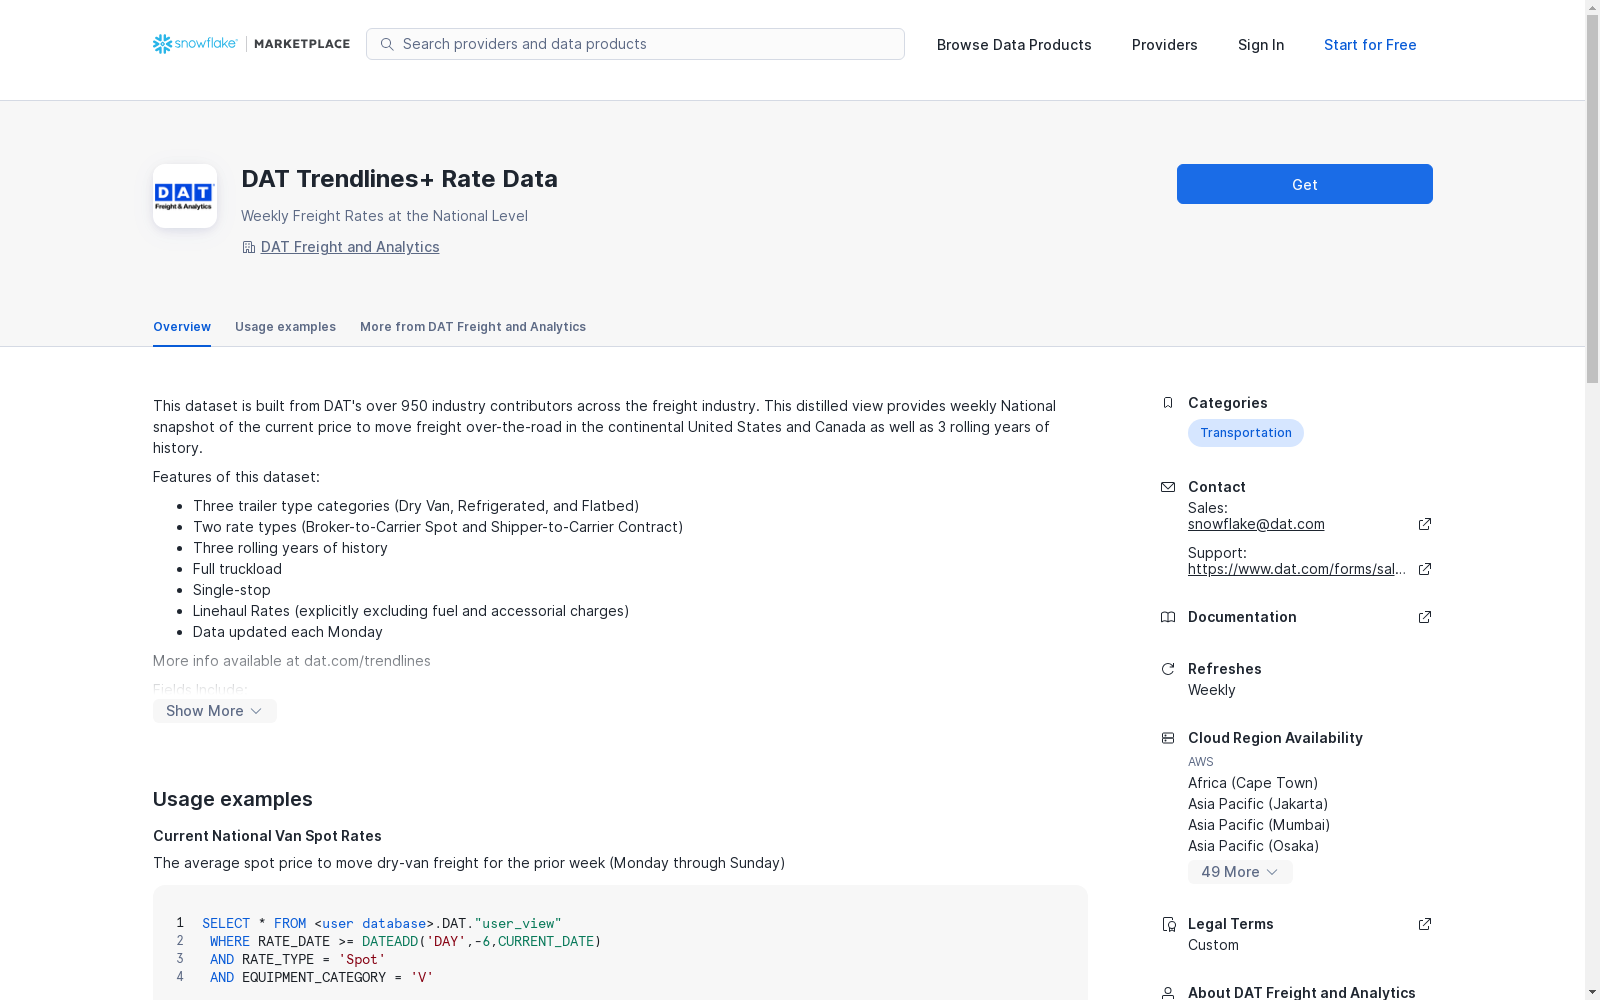This screenshot has width=1600, height=1000.
Task: Click the provider building icon
Action: click(249, 247)
